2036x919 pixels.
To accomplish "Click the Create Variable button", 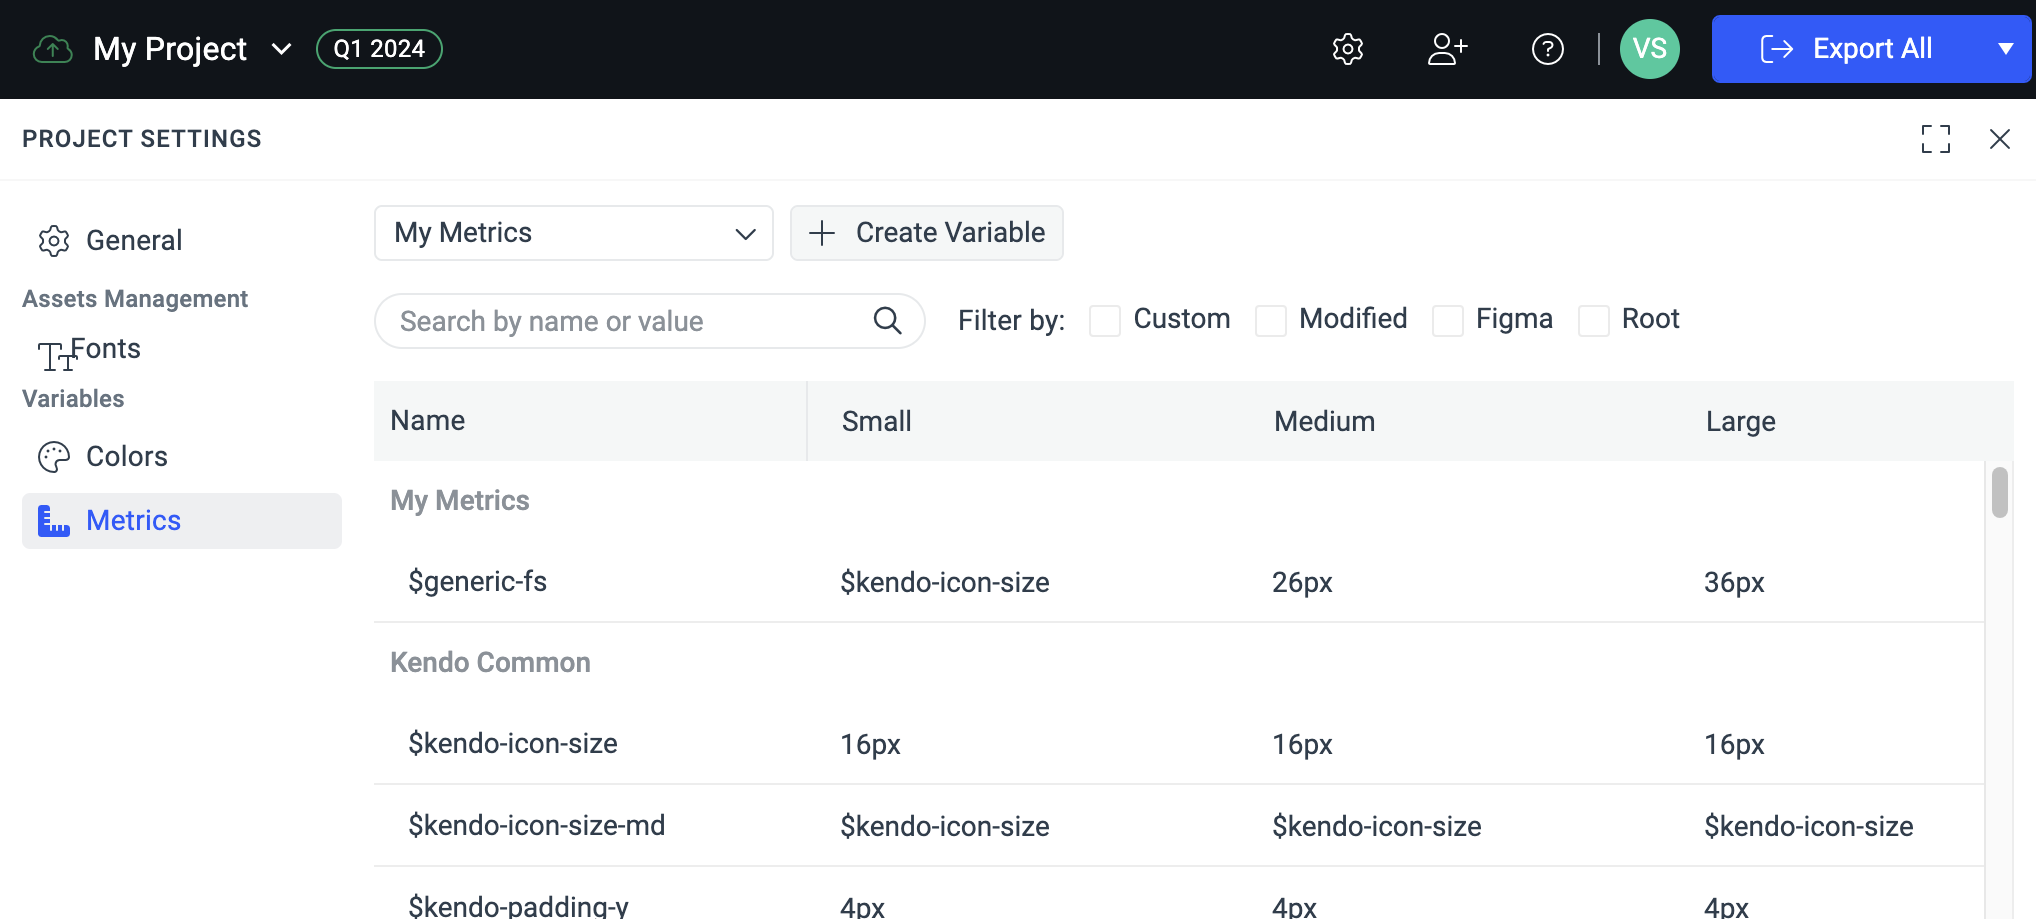I will [x=927, y=233].
